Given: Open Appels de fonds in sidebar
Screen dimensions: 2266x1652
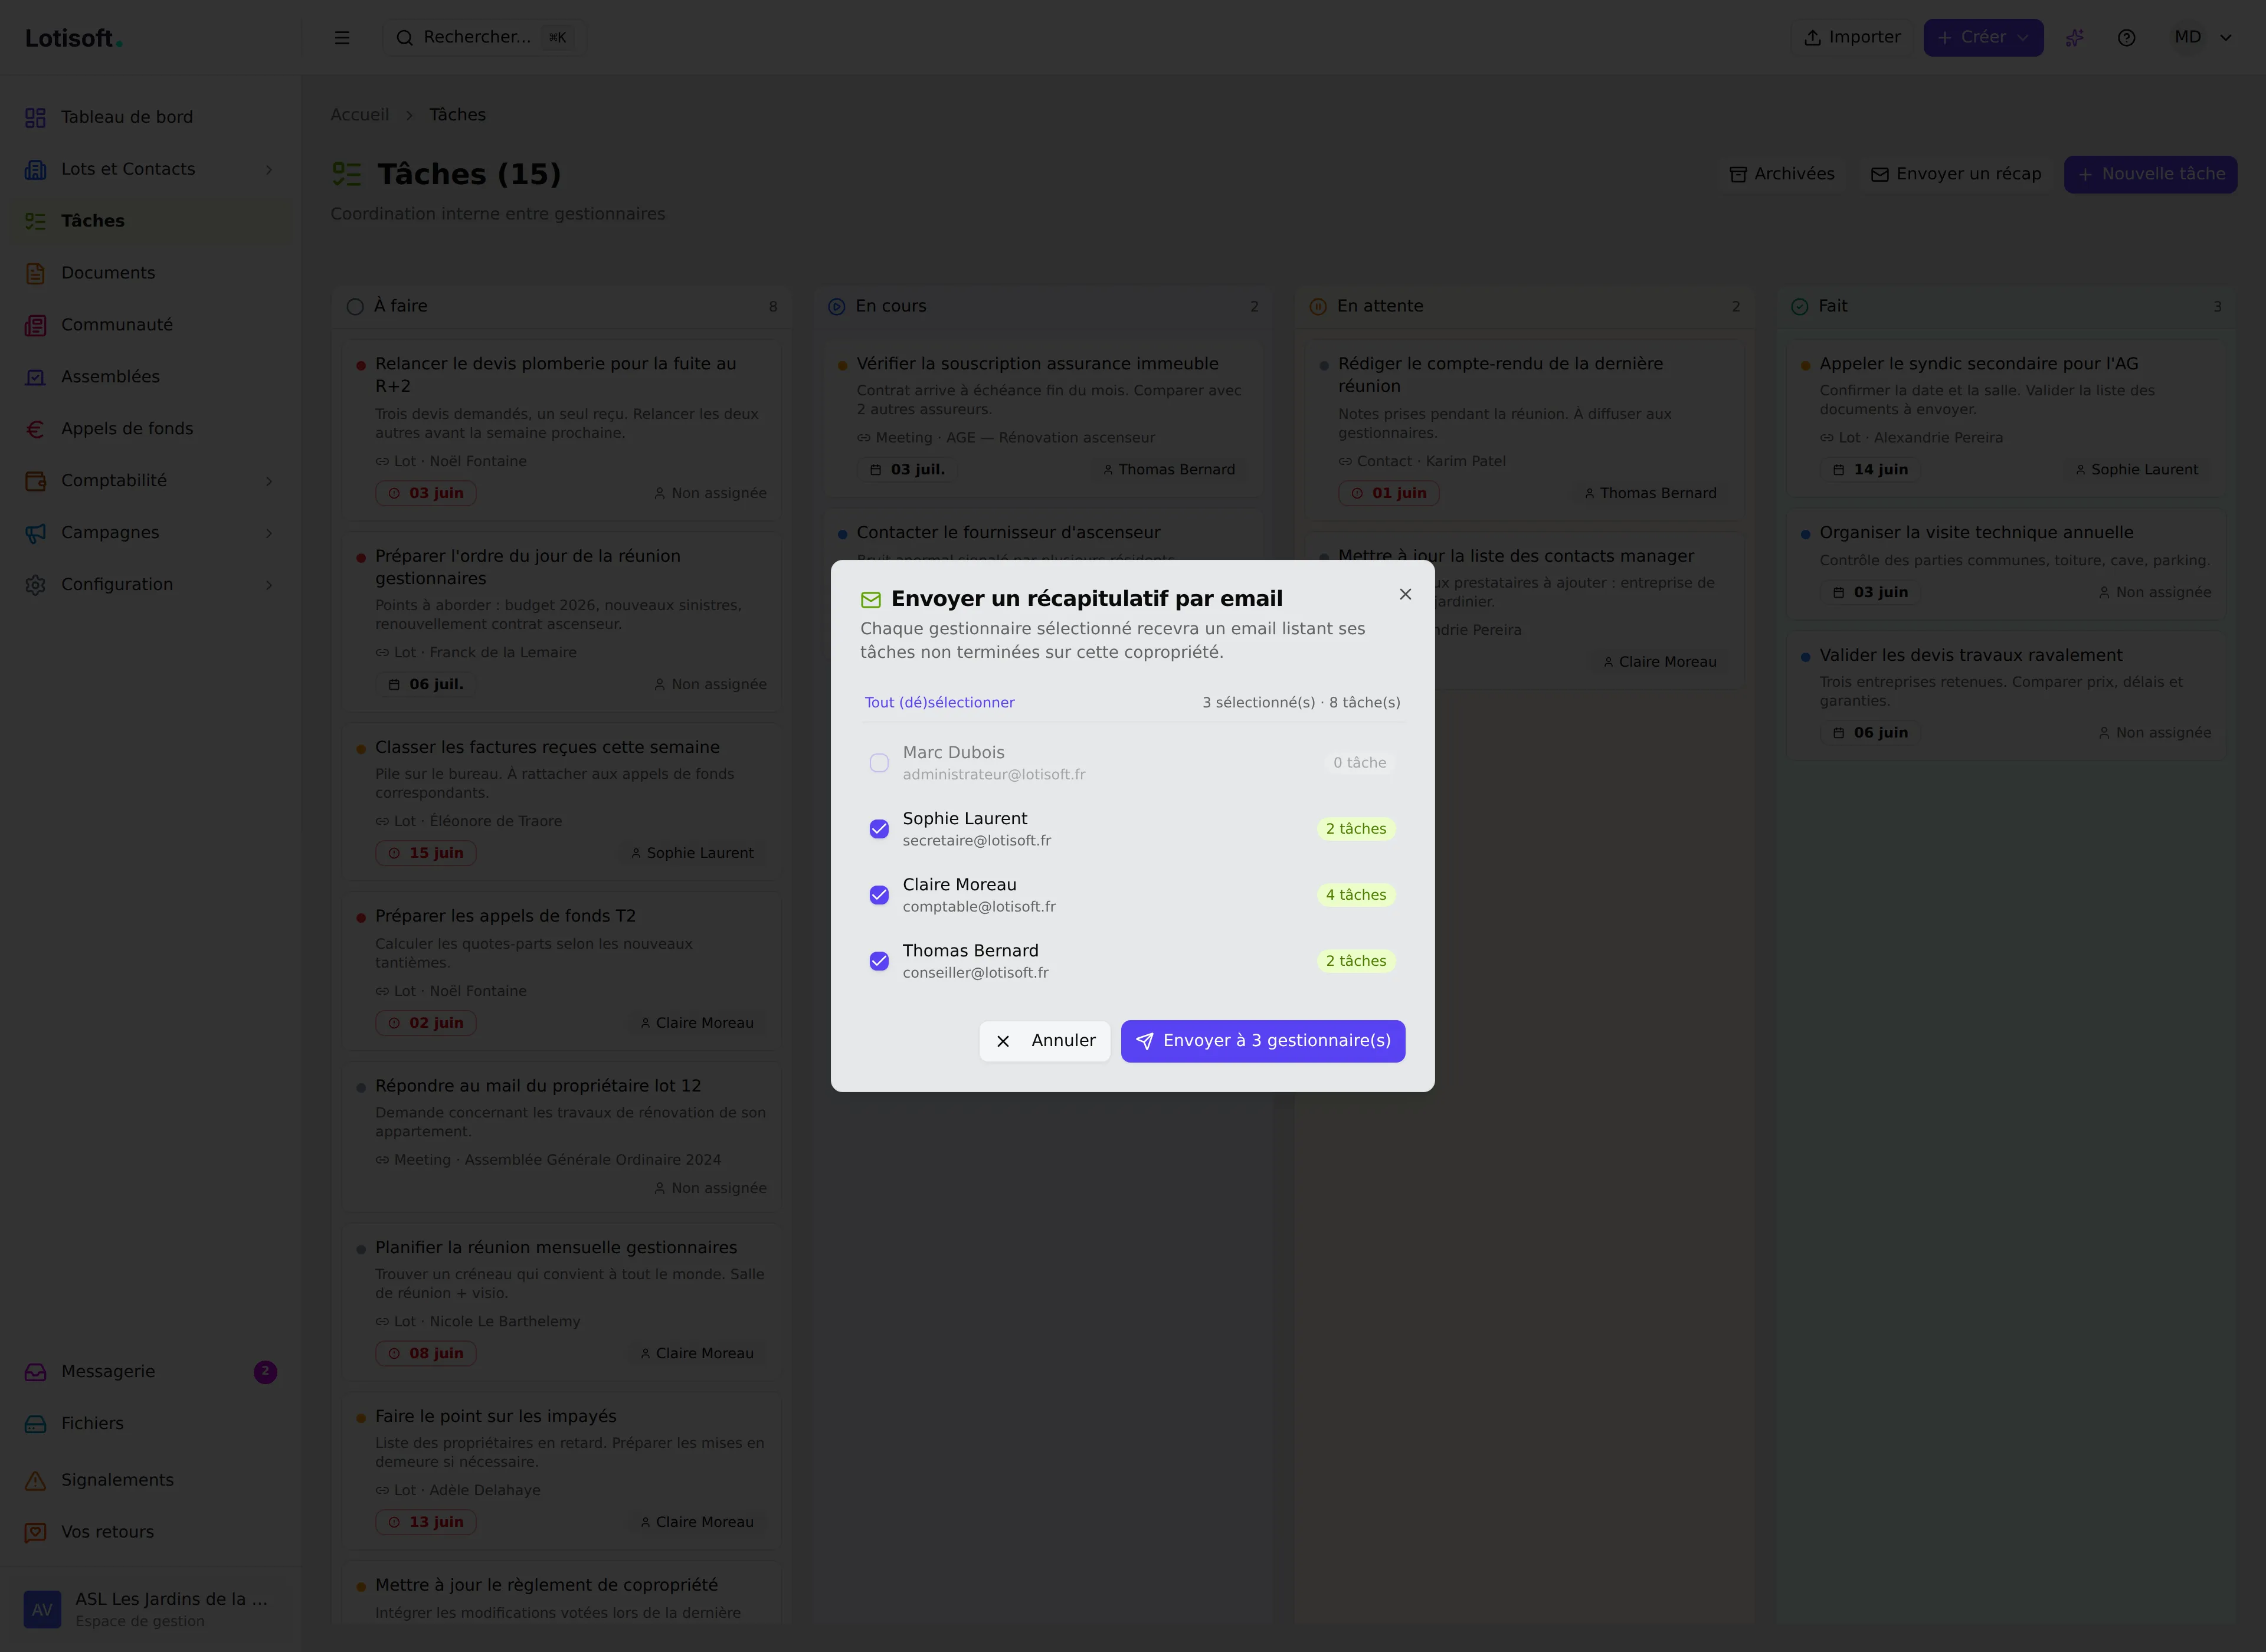Looking at the screenshot, I should click(150, 429).
